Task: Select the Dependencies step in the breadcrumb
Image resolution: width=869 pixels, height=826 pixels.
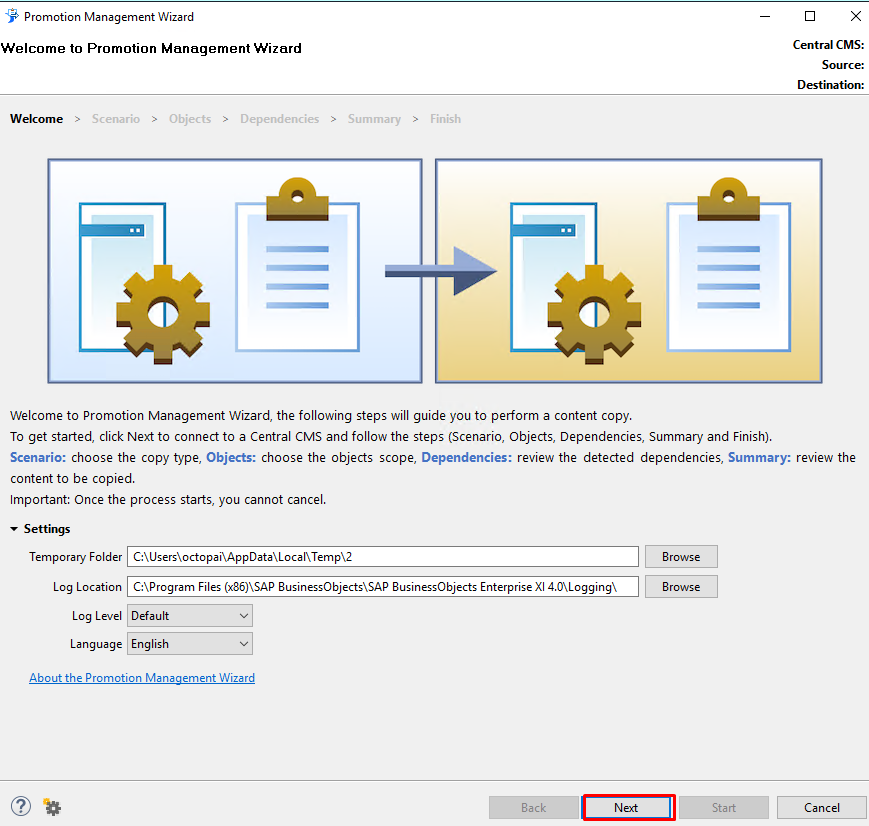Action: [x=279, y=119]
